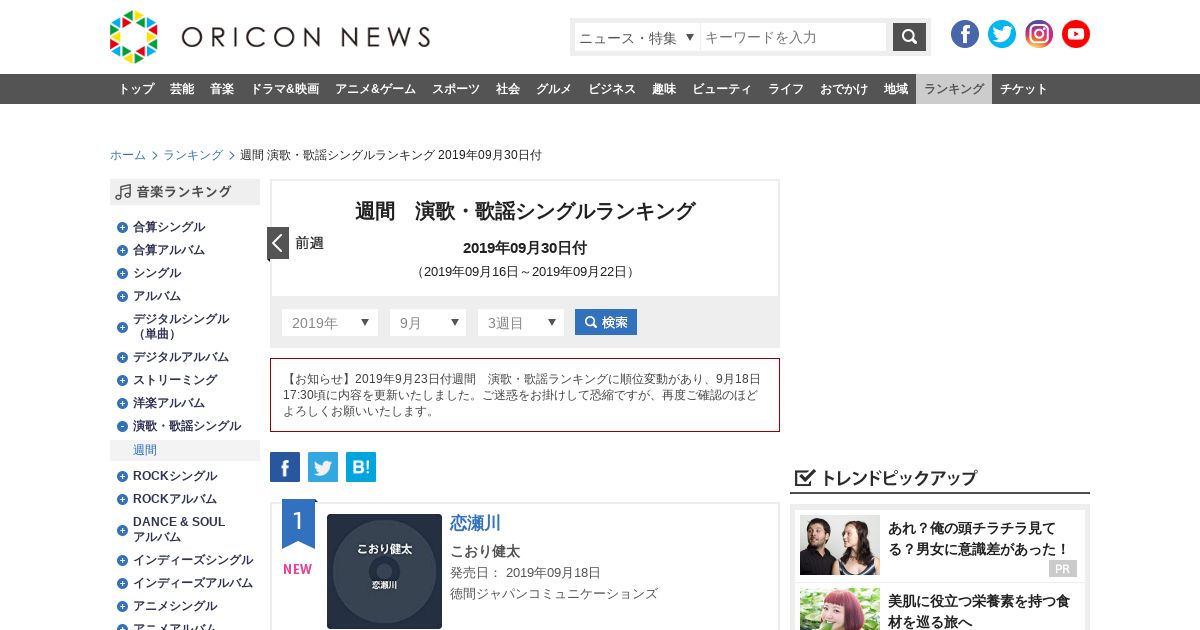Screen dimensions: 1200x630
Task: Open the 9月 month dropdown
Action: pos(428,322)
